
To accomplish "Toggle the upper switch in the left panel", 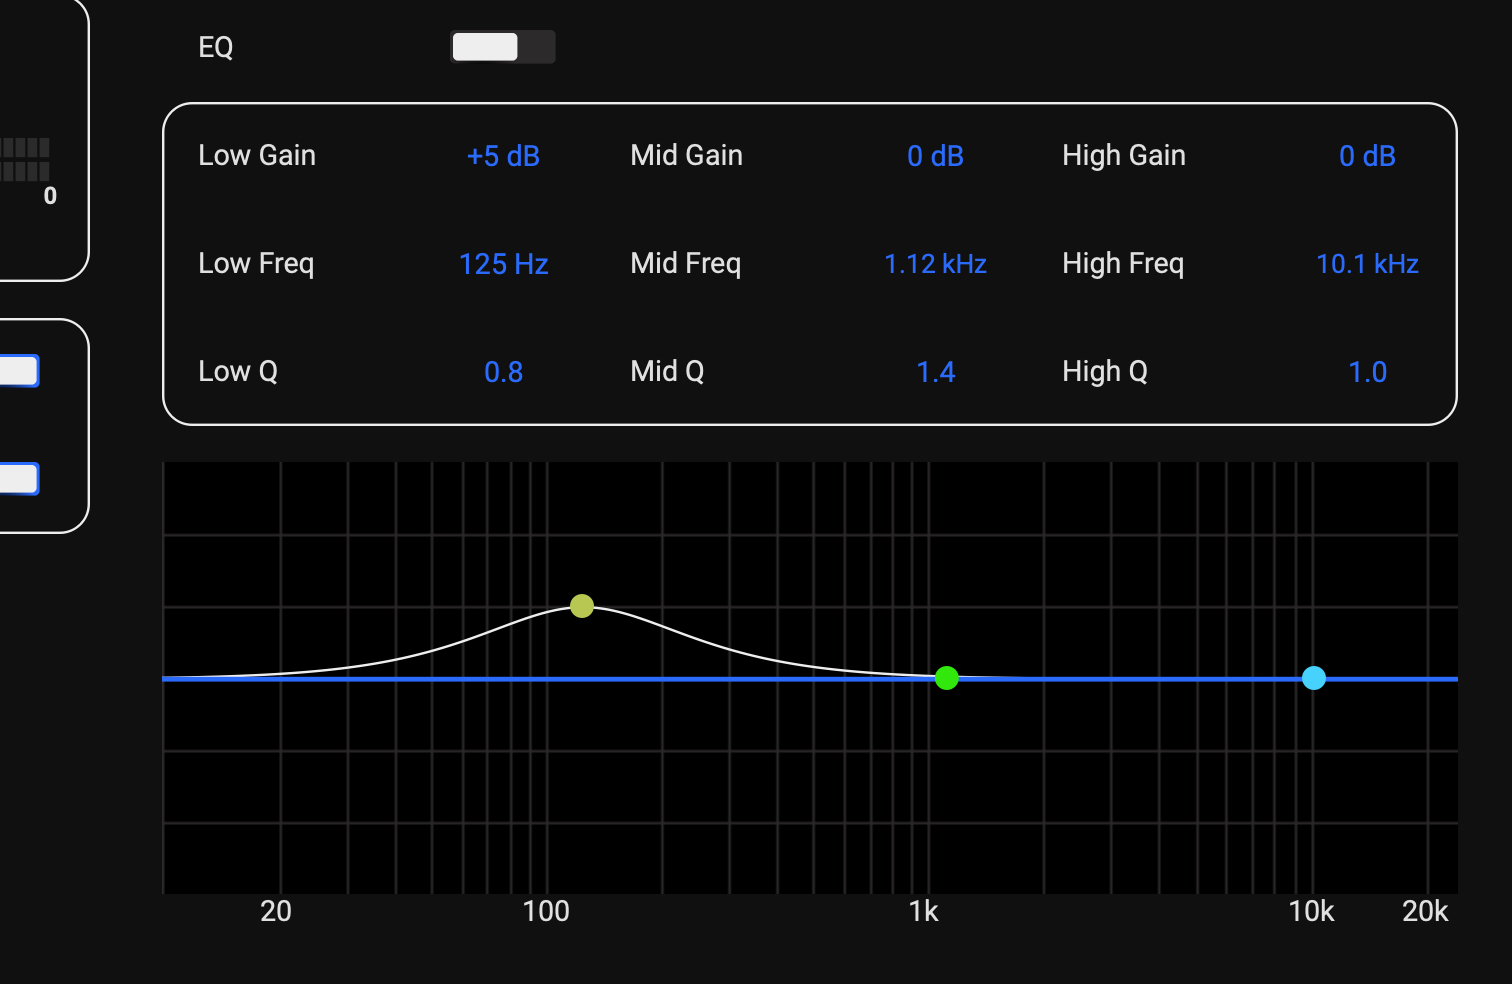I will (x=19, y=371).
